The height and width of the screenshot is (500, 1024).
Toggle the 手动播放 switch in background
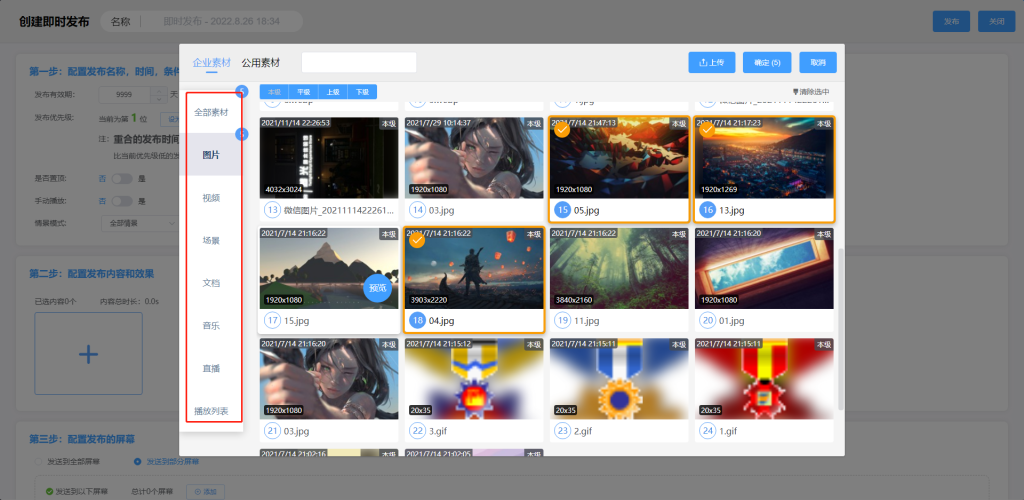121,200
